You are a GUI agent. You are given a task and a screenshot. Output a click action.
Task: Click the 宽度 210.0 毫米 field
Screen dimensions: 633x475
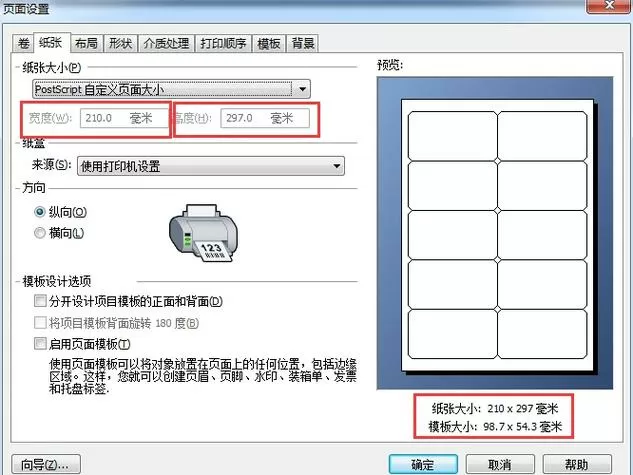tap(124, 118)
